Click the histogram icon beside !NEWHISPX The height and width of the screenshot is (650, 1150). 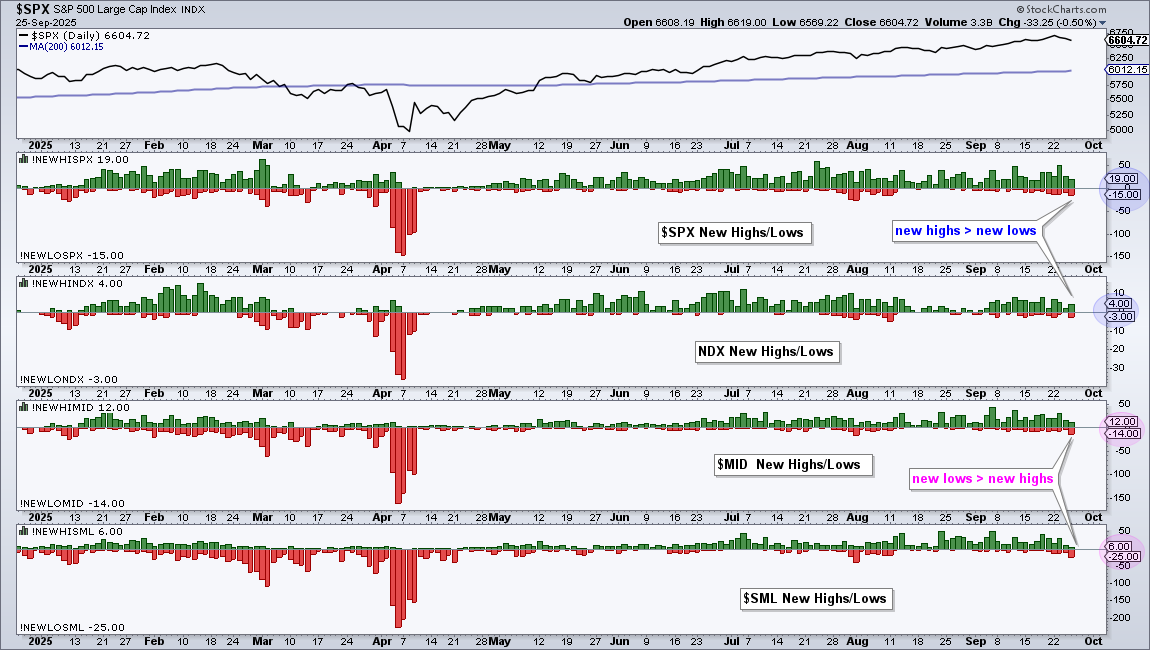click(x=22, y=159)
